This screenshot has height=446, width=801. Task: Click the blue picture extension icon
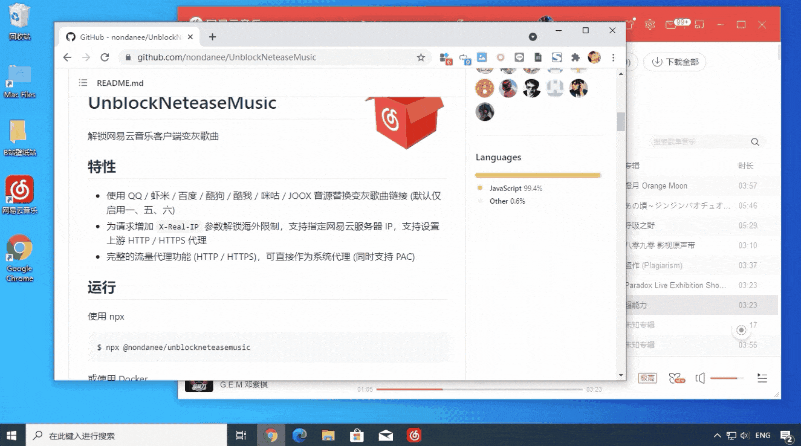tap(482, 57)
